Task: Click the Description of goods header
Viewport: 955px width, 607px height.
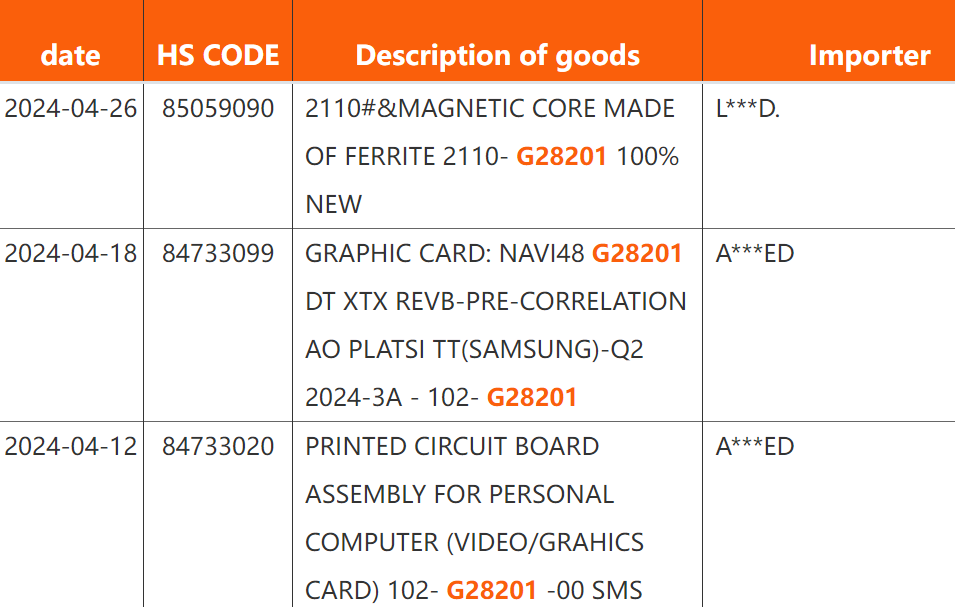Action: [x=497, y=55]
